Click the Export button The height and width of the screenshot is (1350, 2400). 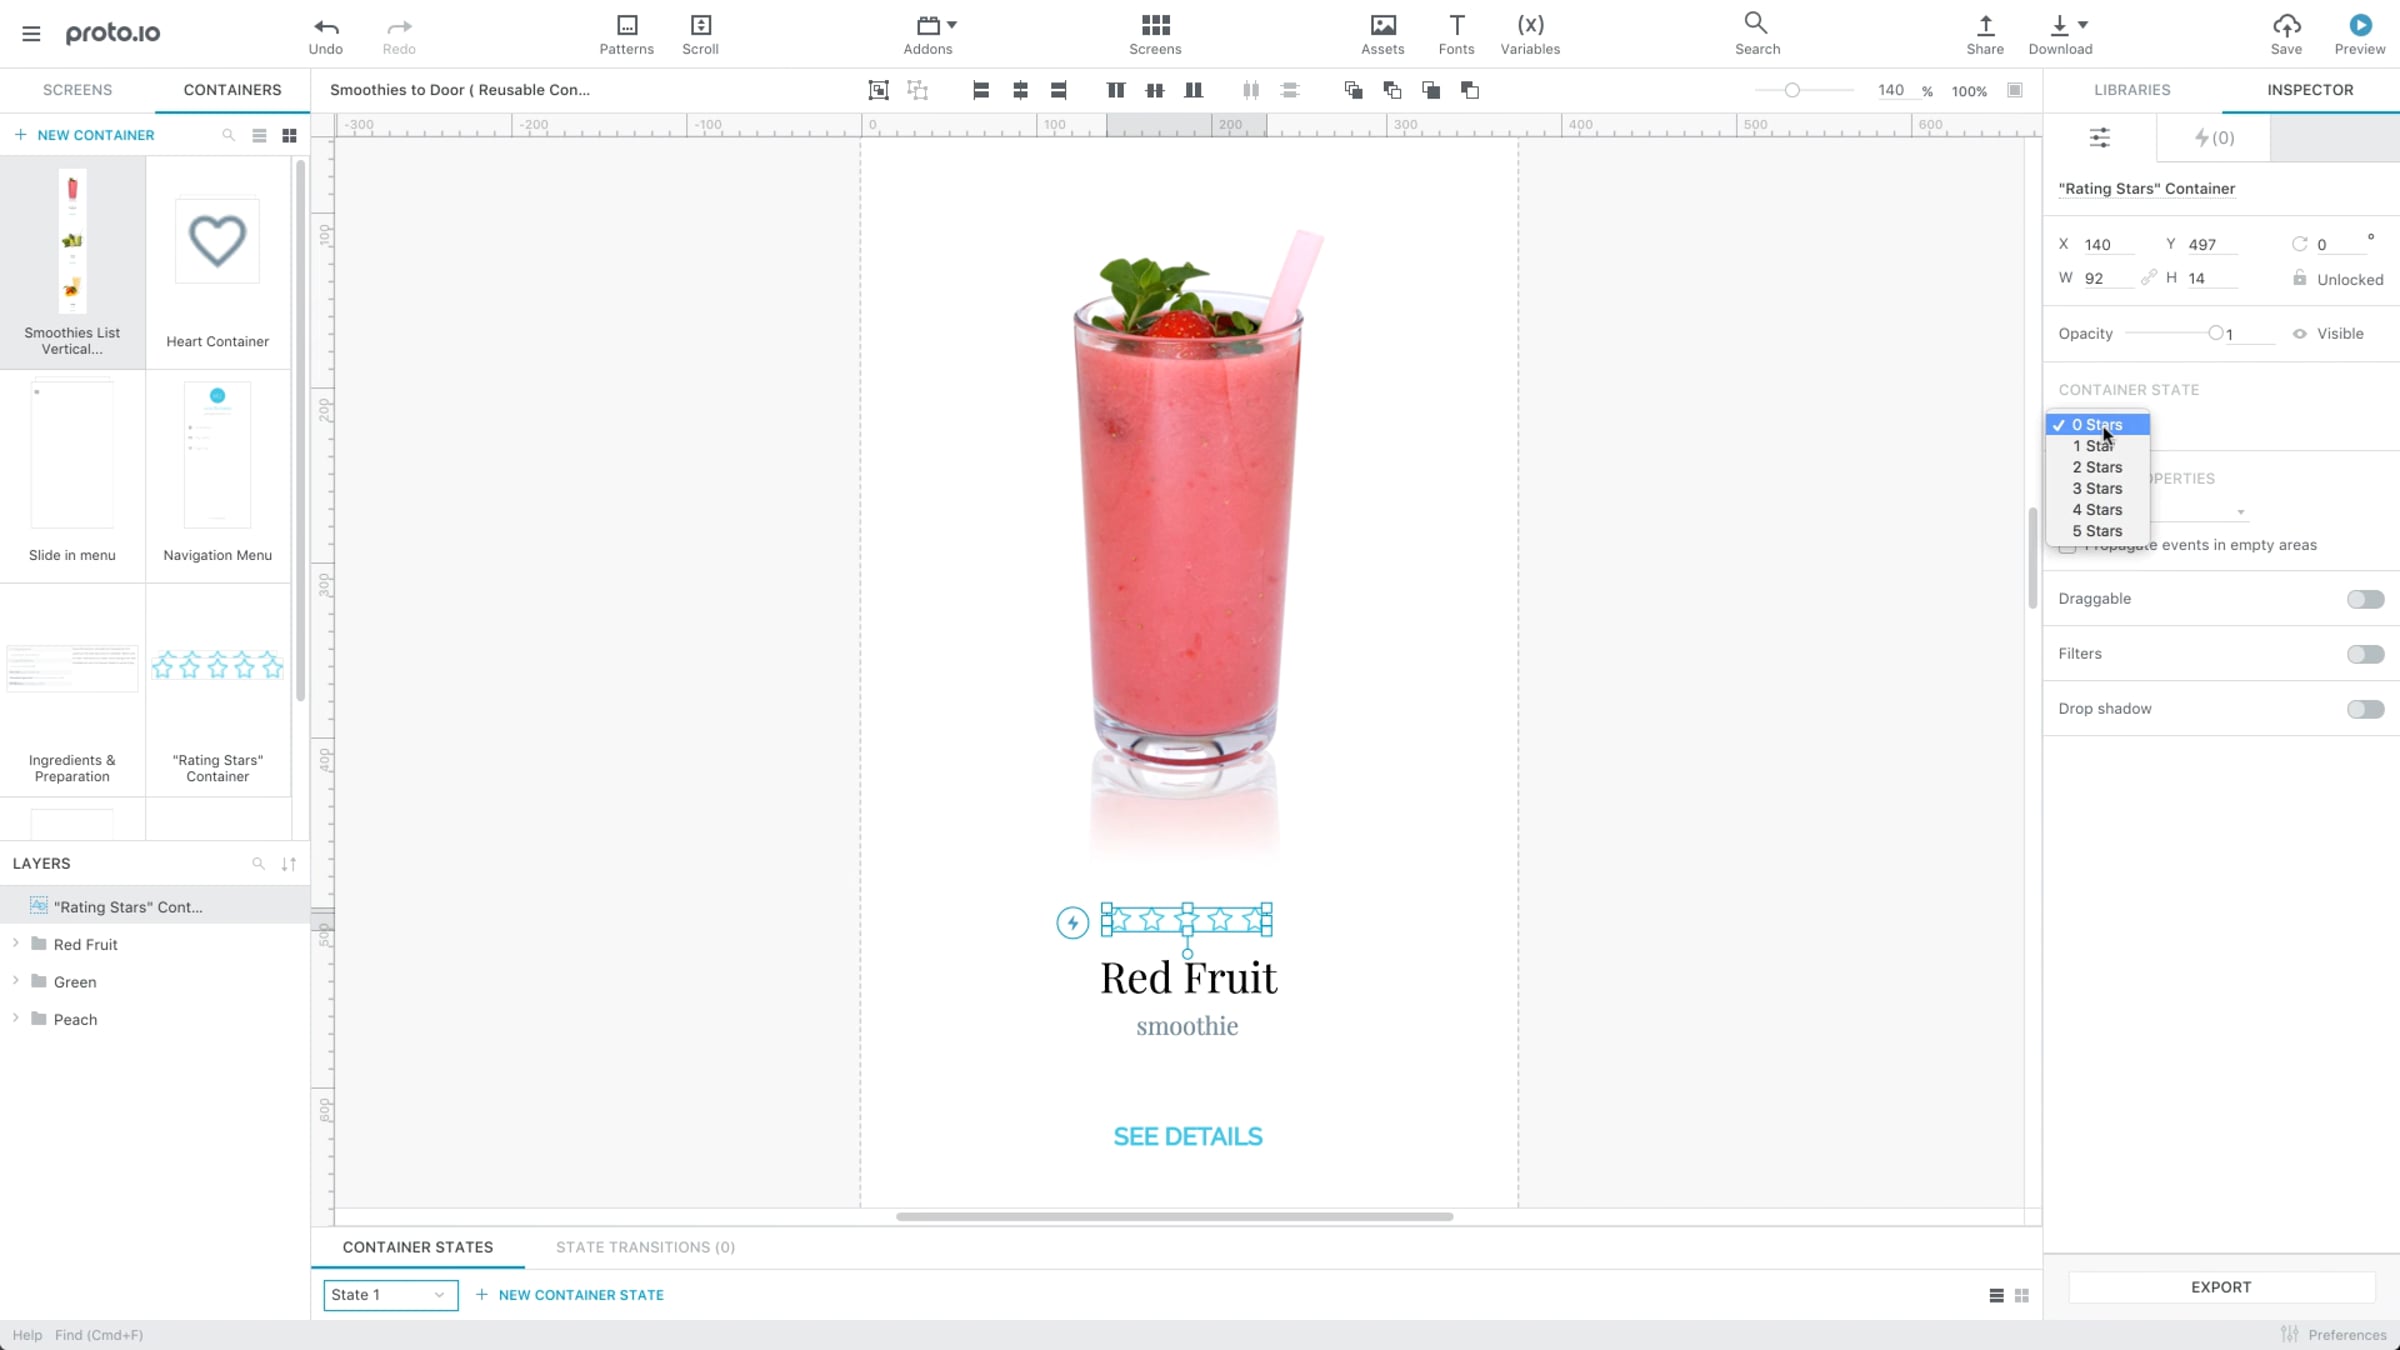(x=2220, y=1287)
